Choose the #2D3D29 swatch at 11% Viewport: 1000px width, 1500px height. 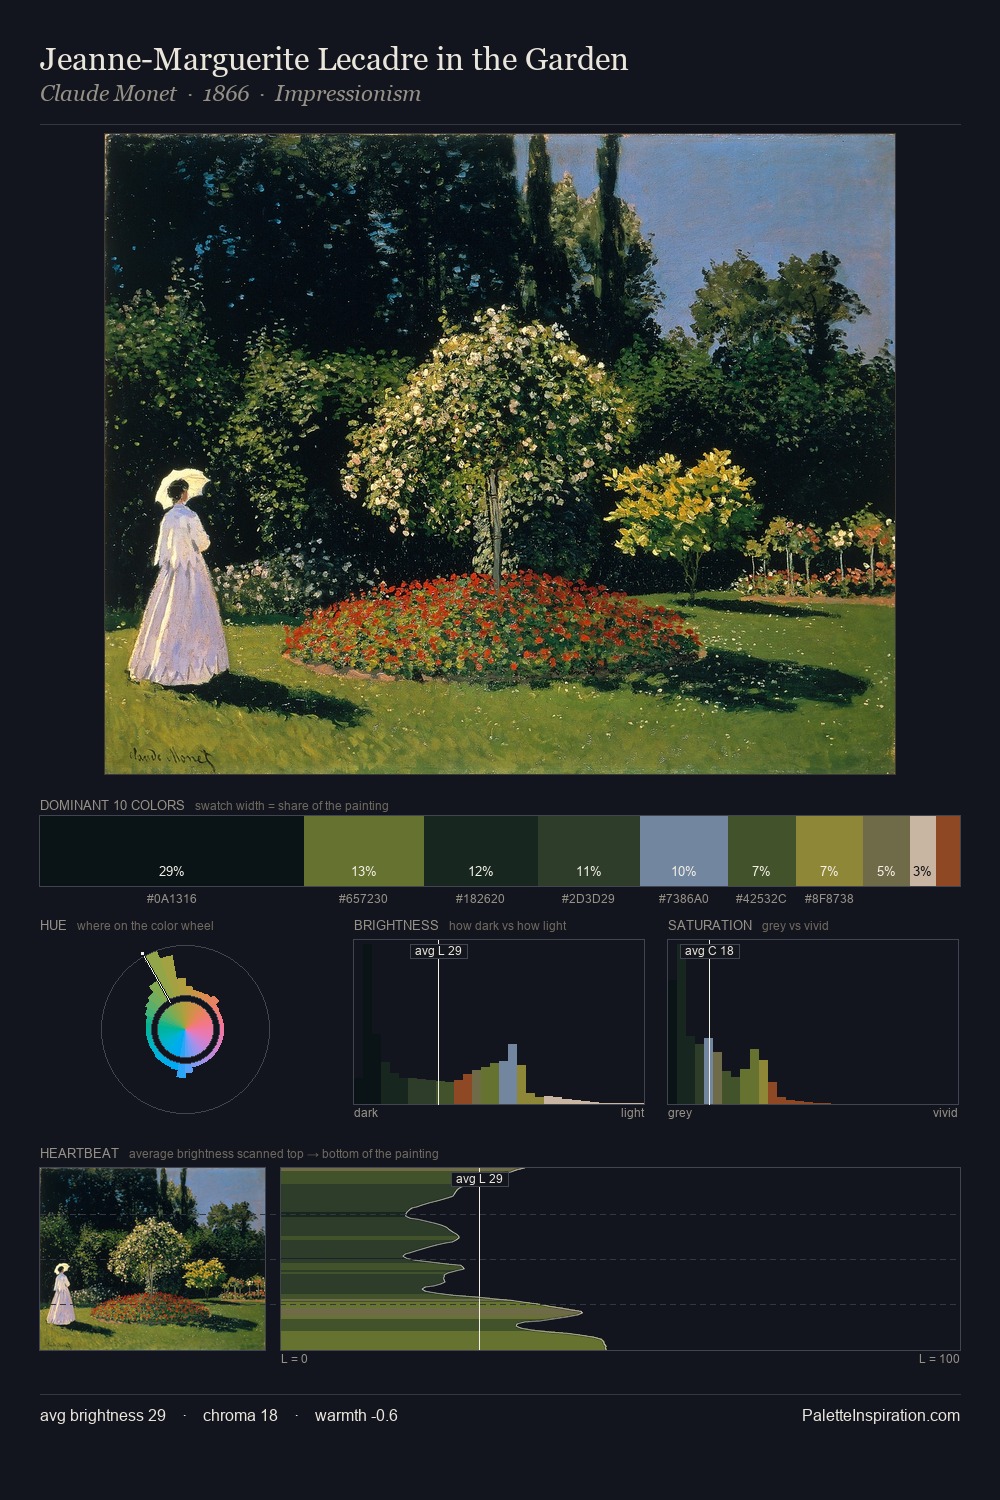click(x=589, y=851)
